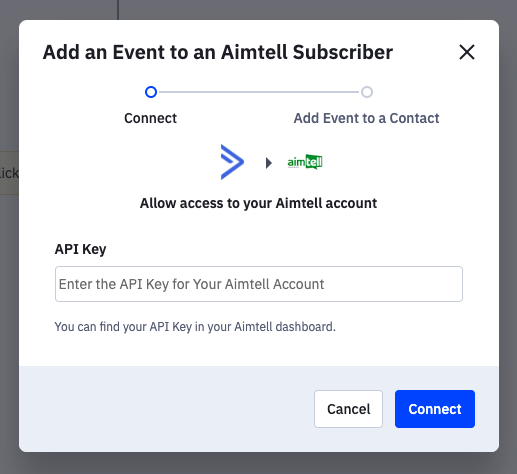Select the blue Connect step circle

pos(151,92)
